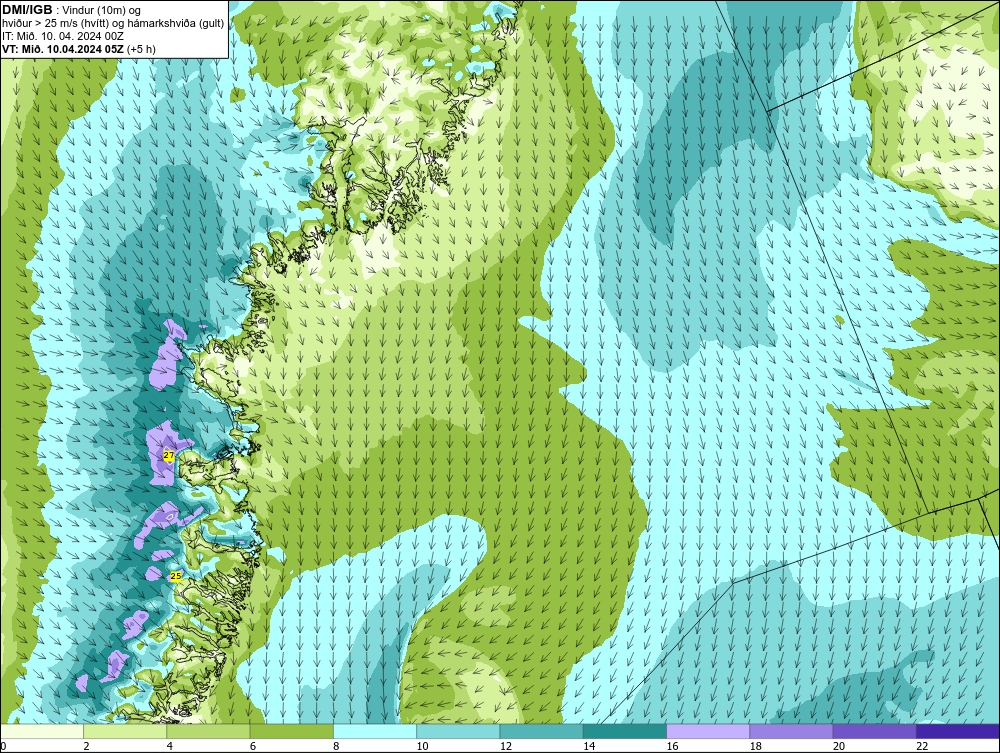Select the 10–12 m/s legend color swatch
This screenshot has width=1000, height=753.
coord(458,731)
